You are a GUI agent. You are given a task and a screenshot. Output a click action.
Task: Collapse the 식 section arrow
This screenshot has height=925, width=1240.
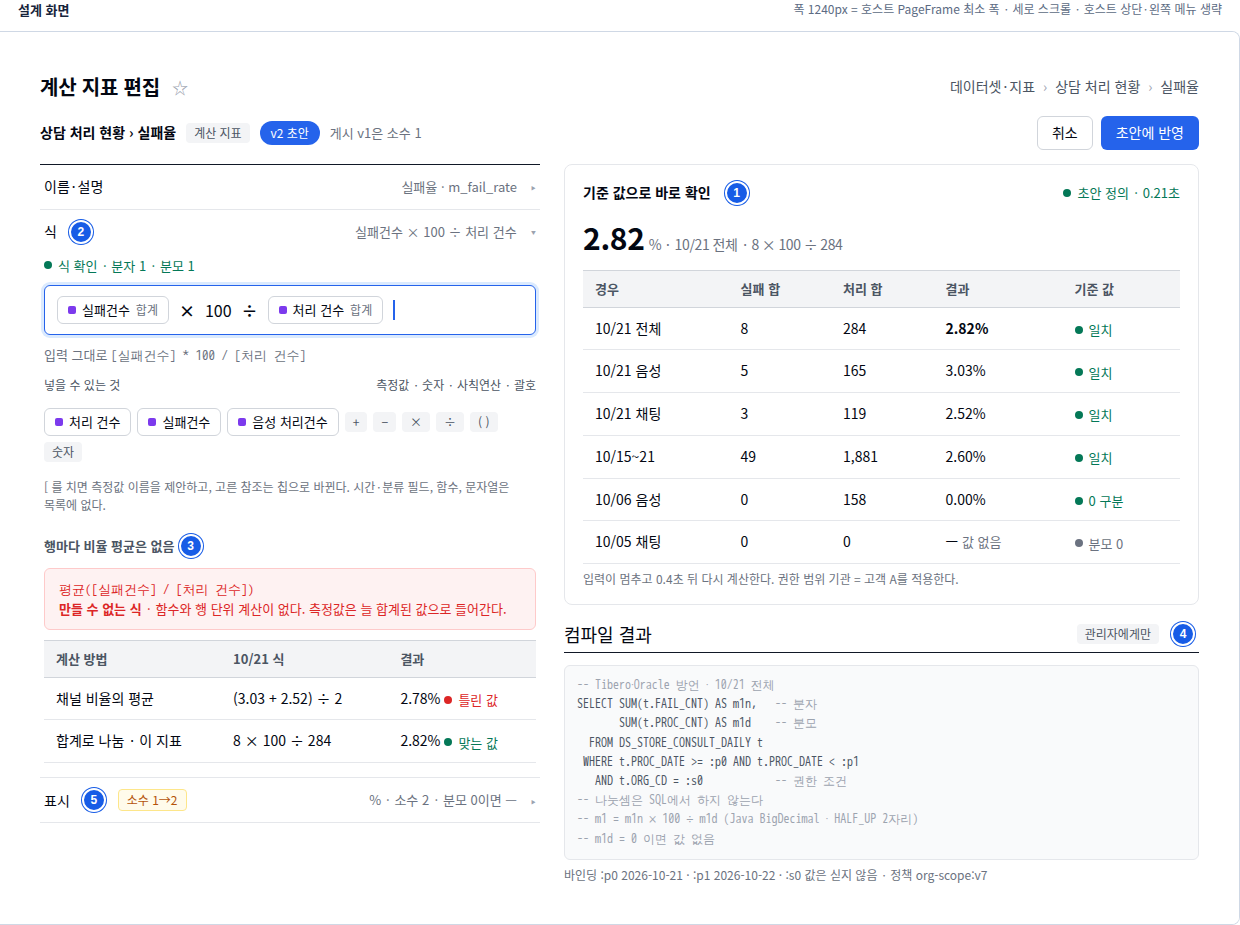tap(533, 232)
